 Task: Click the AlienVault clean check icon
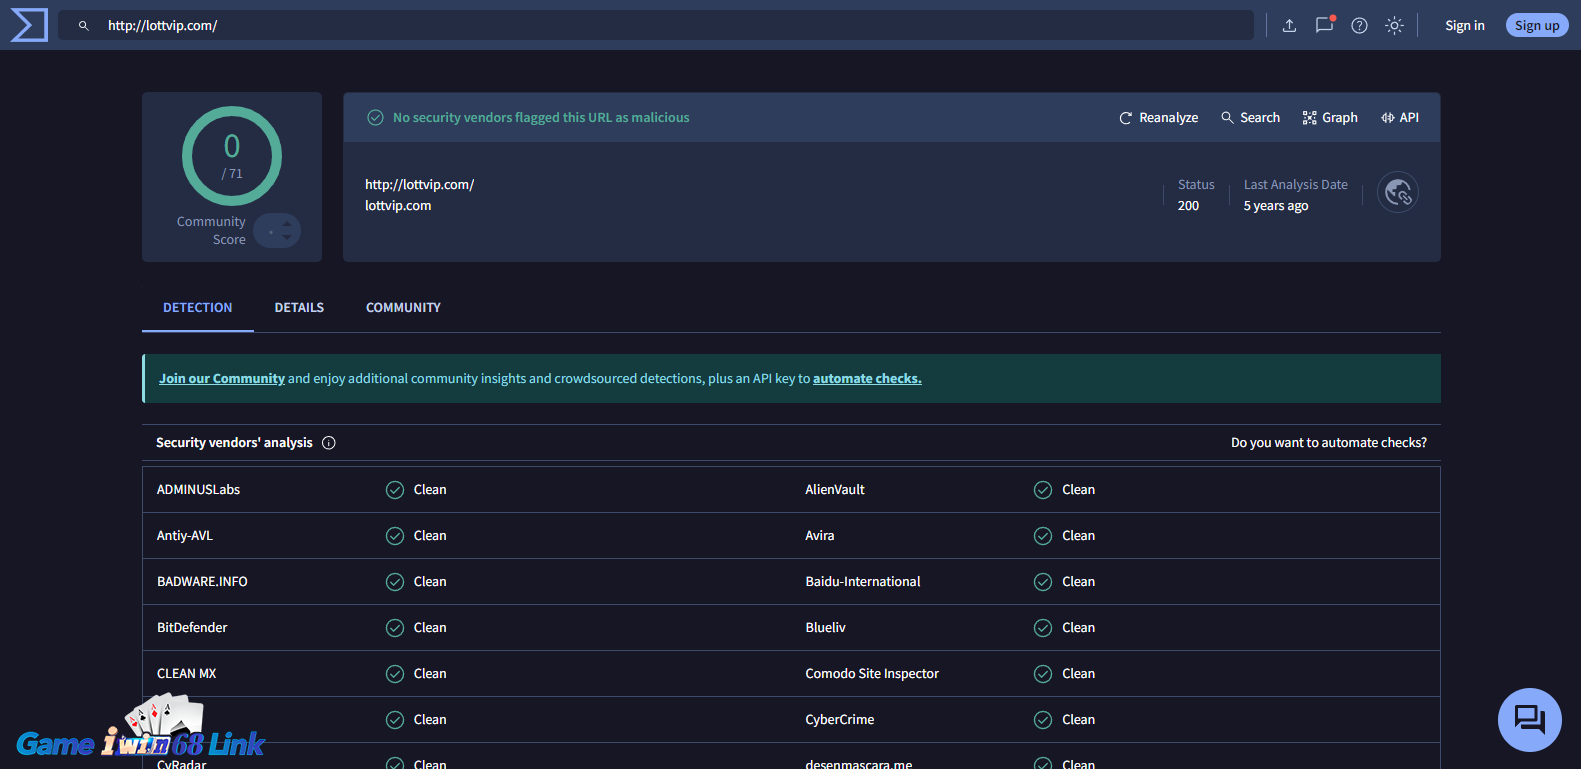coord(1043,490)
